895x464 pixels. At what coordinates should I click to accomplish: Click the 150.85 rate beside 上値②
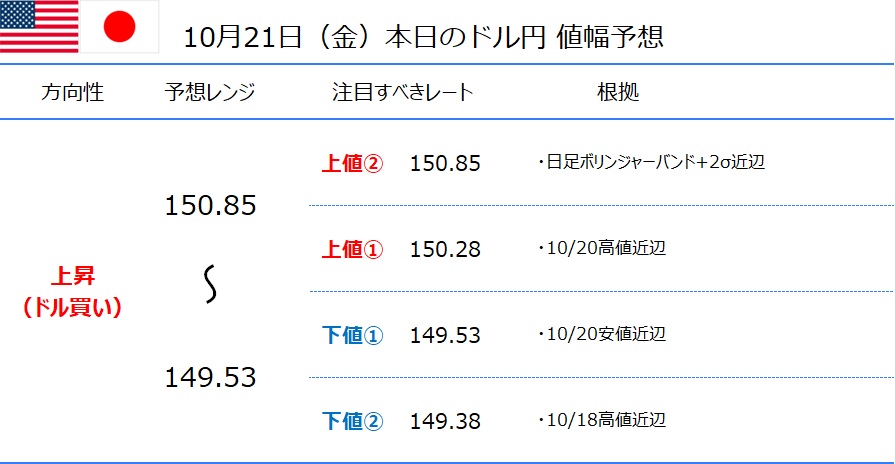(445, 164)
